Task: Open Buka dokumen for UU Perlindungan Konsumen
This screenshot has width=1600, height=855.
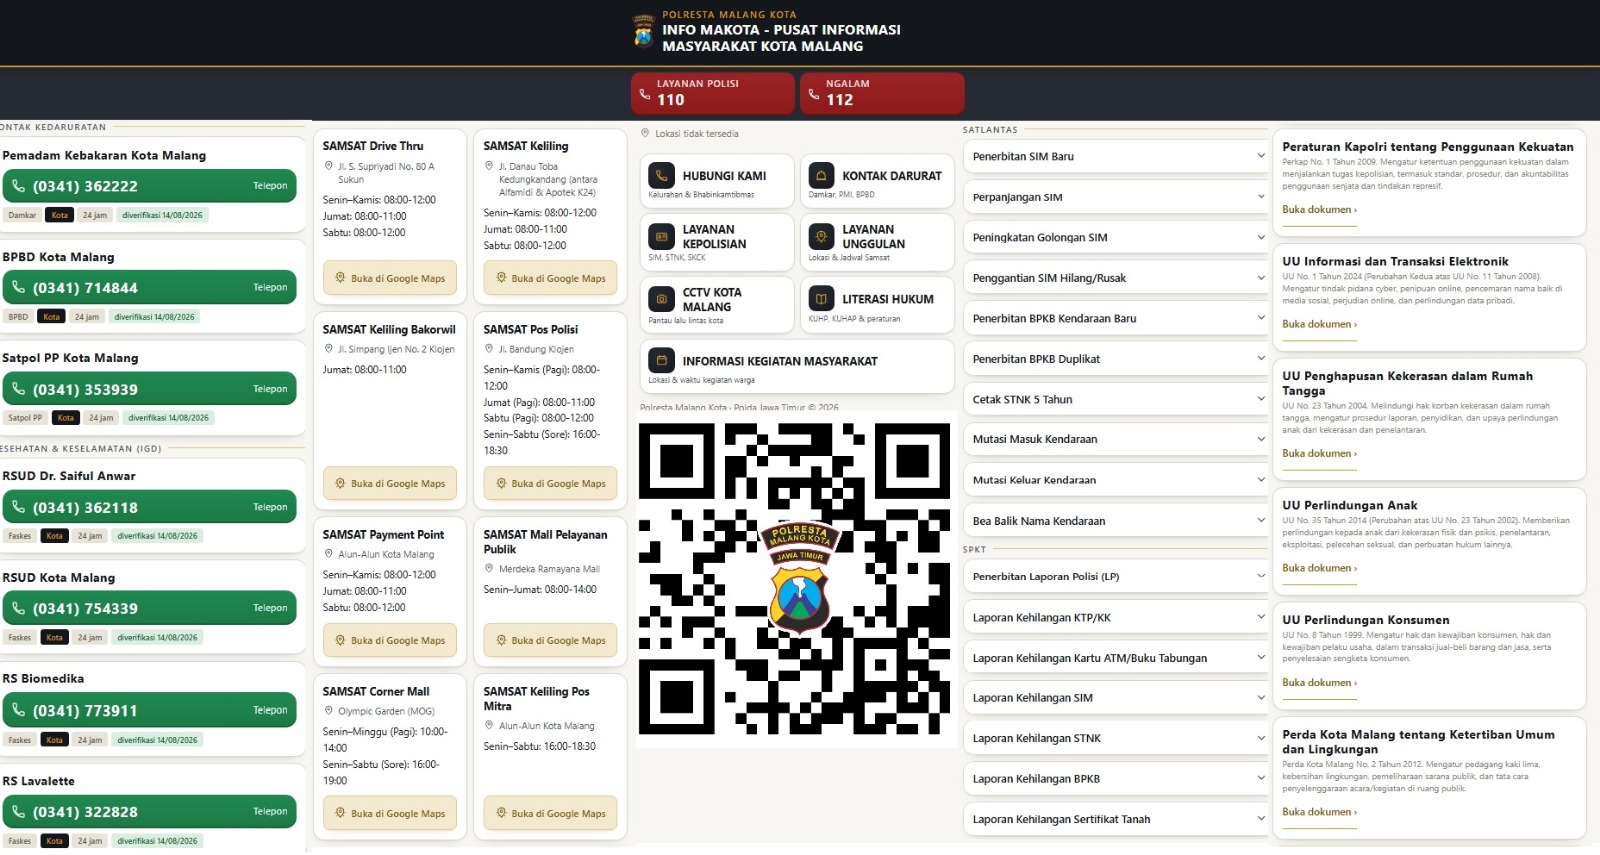Action: pyautogui.click(x=1319, y=683)
